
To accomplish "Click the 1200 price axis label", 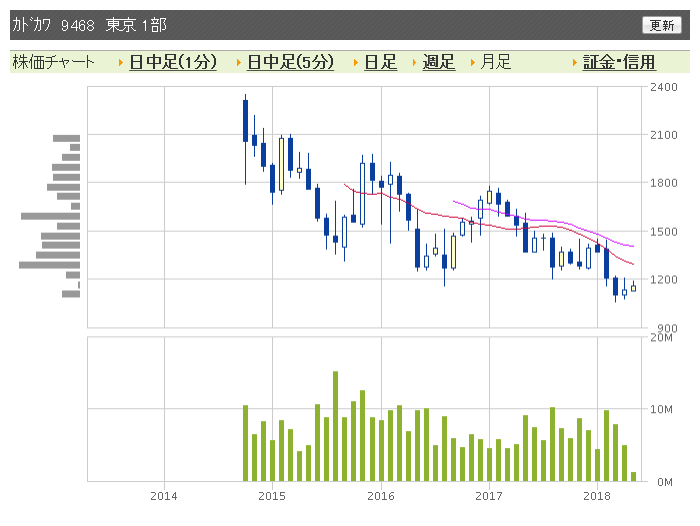I will [663, 280].
